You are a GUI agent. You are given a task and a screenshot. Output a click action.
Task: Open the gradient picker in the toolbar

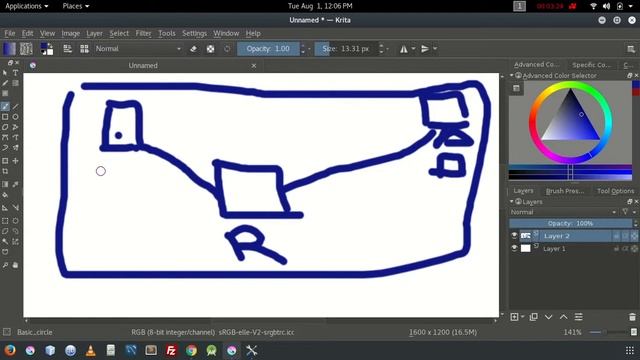point(9,49)
